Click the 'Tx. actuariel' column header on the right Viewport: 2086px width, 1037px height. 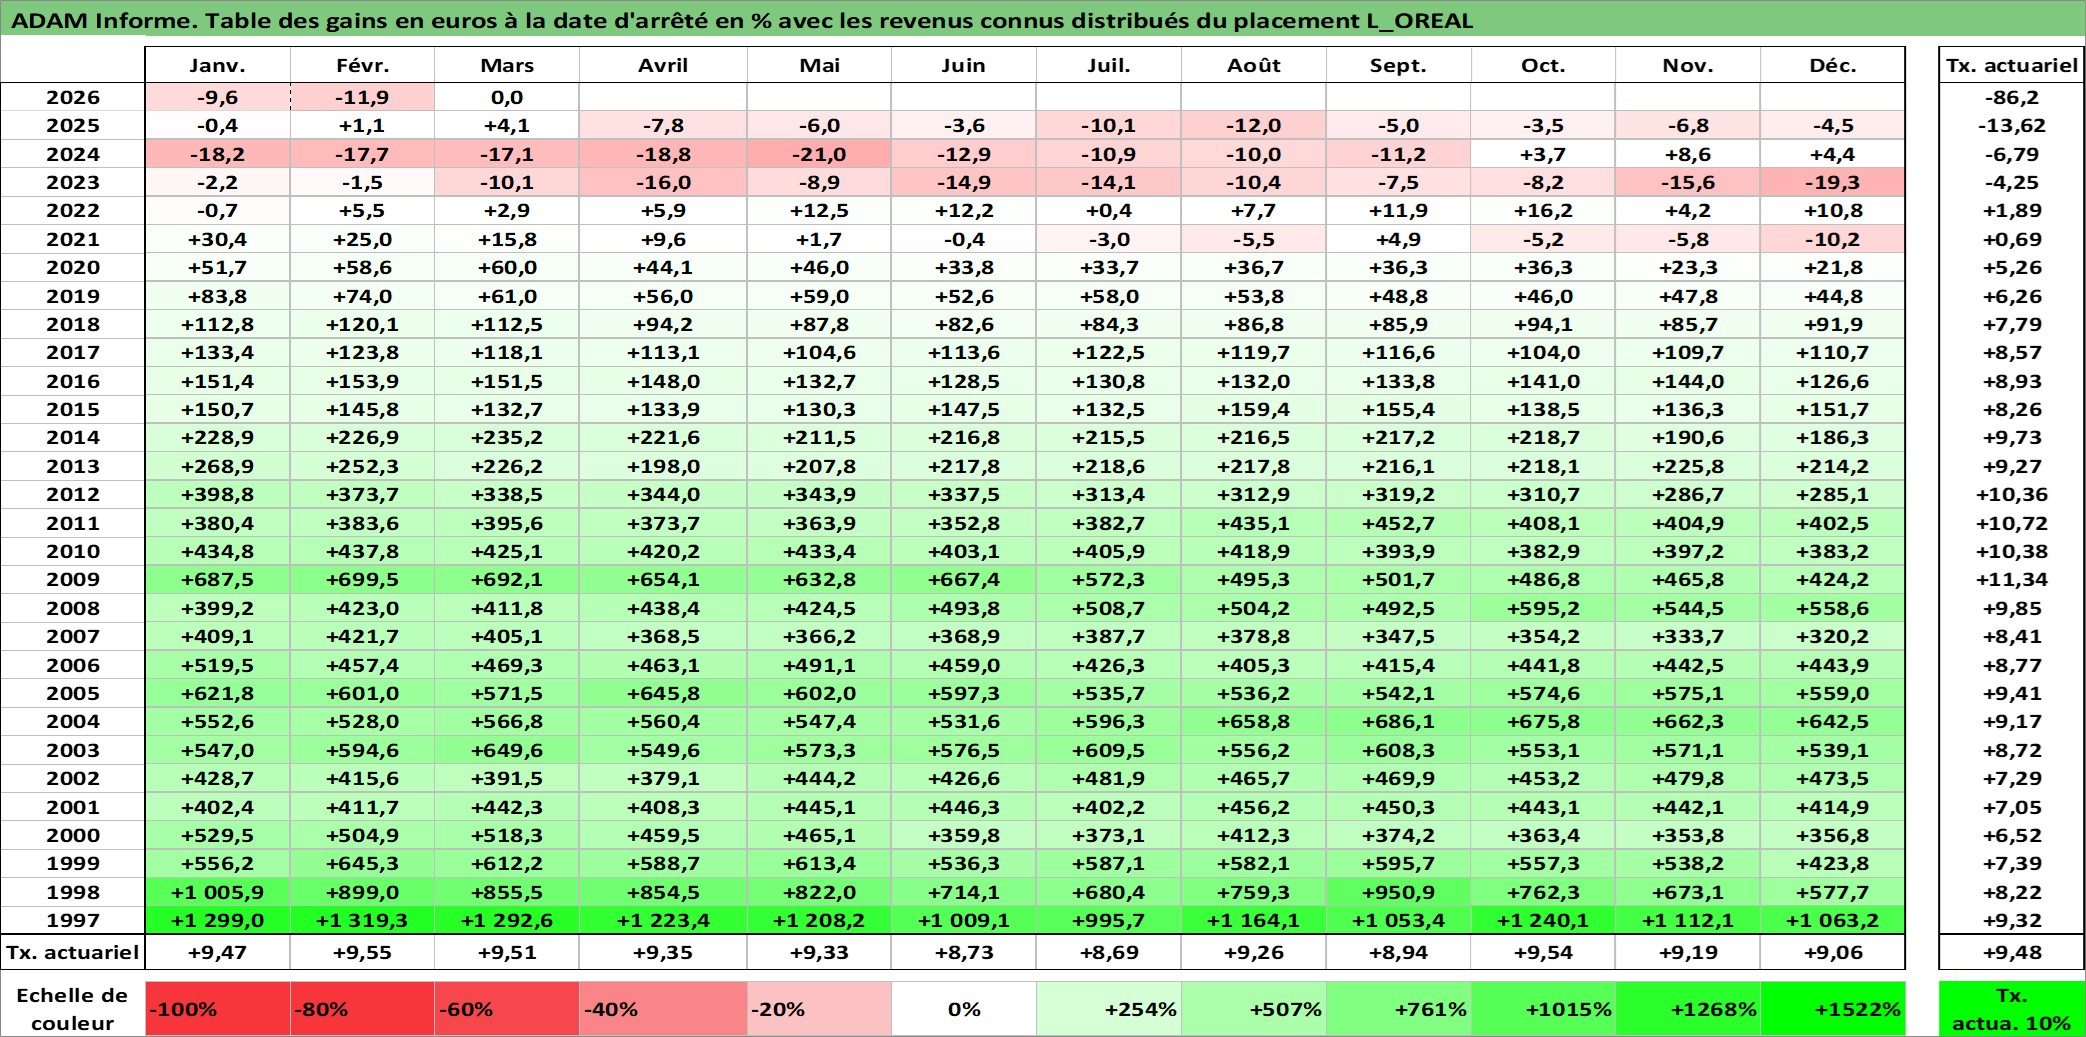[2011, 65]
